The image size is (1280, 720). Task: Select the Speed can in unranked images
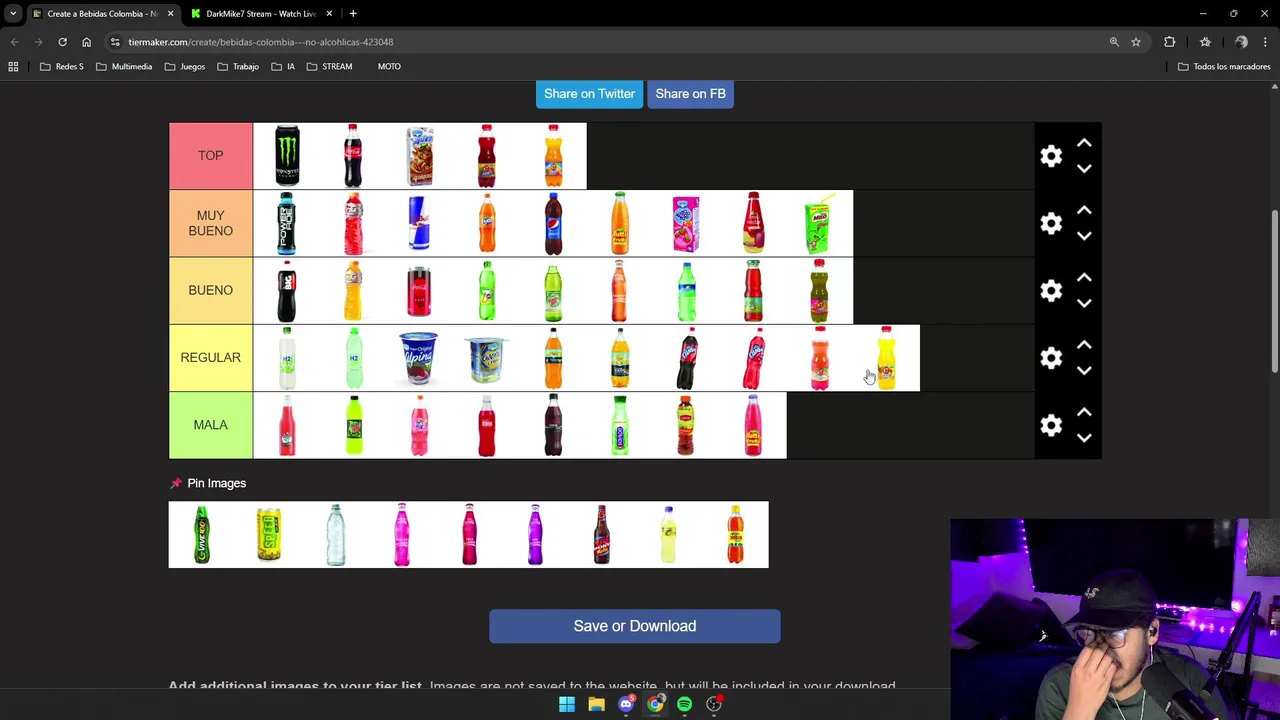(x=269, y=535)
